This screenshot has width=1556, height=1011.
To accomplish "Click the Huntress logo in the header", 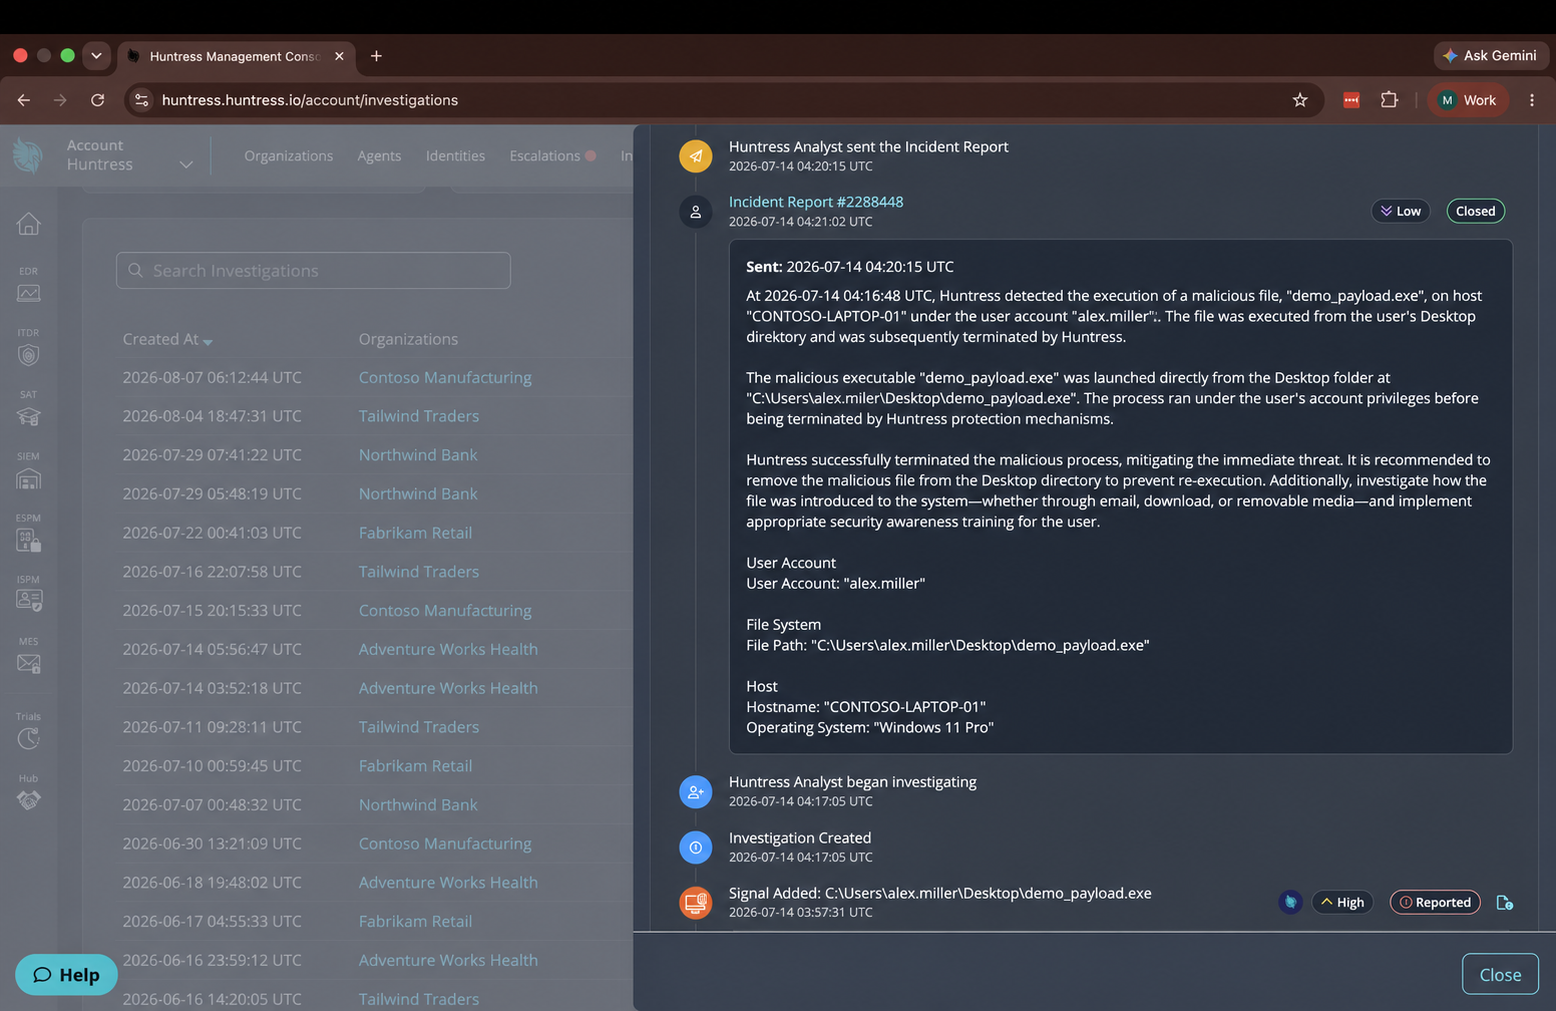I will [28, 155].
